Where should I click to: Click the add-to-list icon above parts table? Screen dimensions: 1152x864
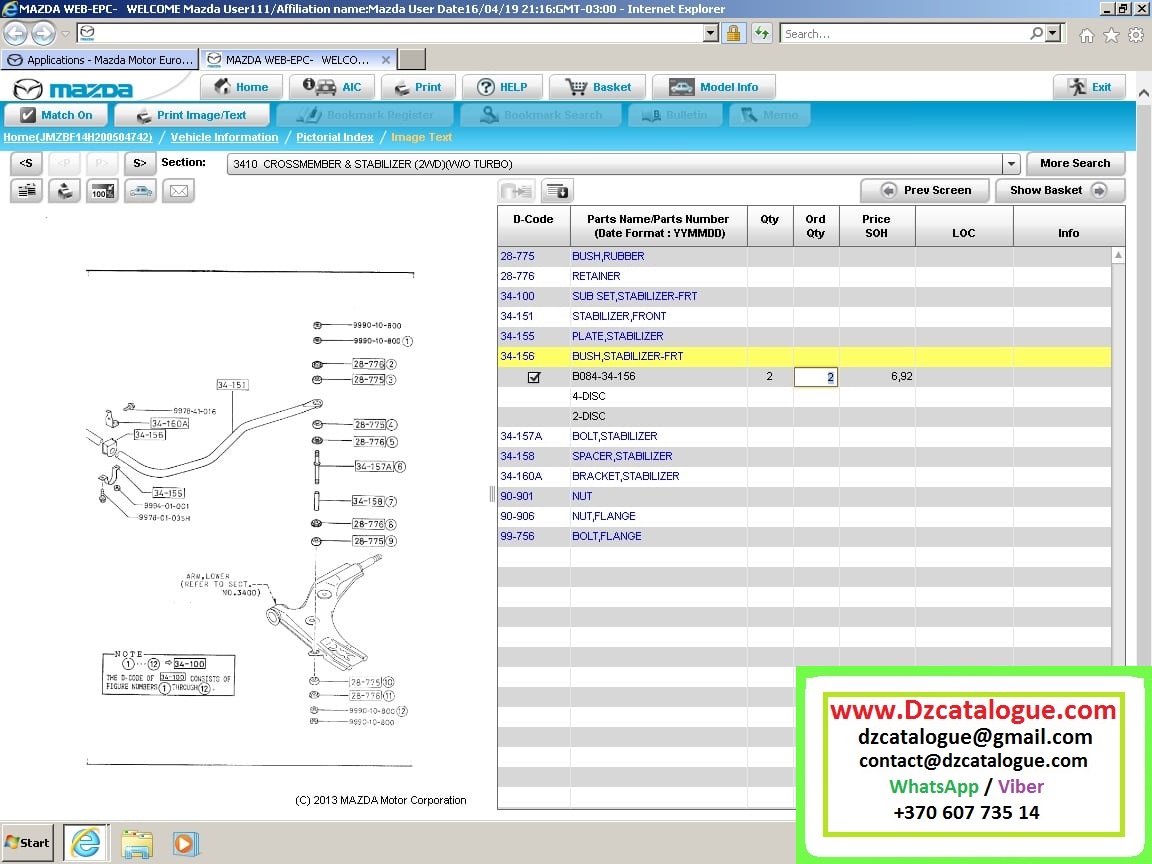pos(558,191)
